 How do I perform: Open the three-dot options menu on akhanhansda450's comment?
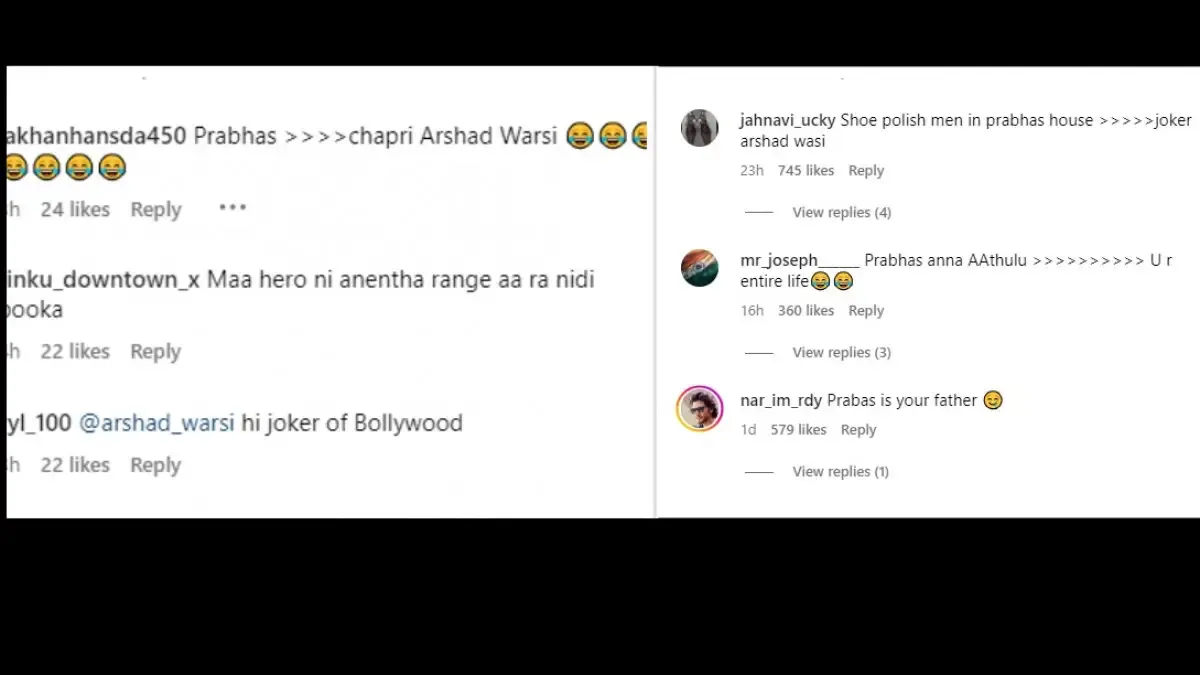pos(232,207)
